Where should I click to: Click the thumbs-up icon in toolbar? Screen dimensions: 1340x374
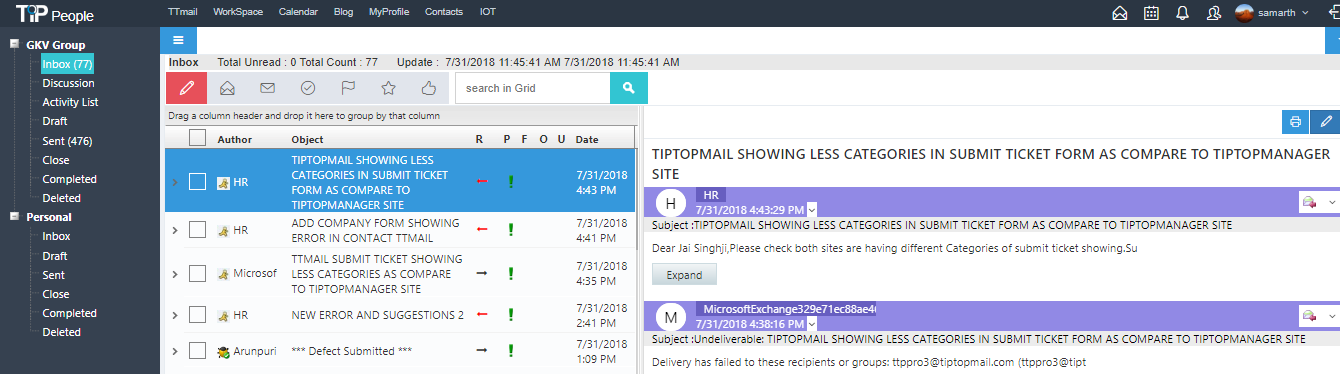pyautogui.click(x=429, y=88)
